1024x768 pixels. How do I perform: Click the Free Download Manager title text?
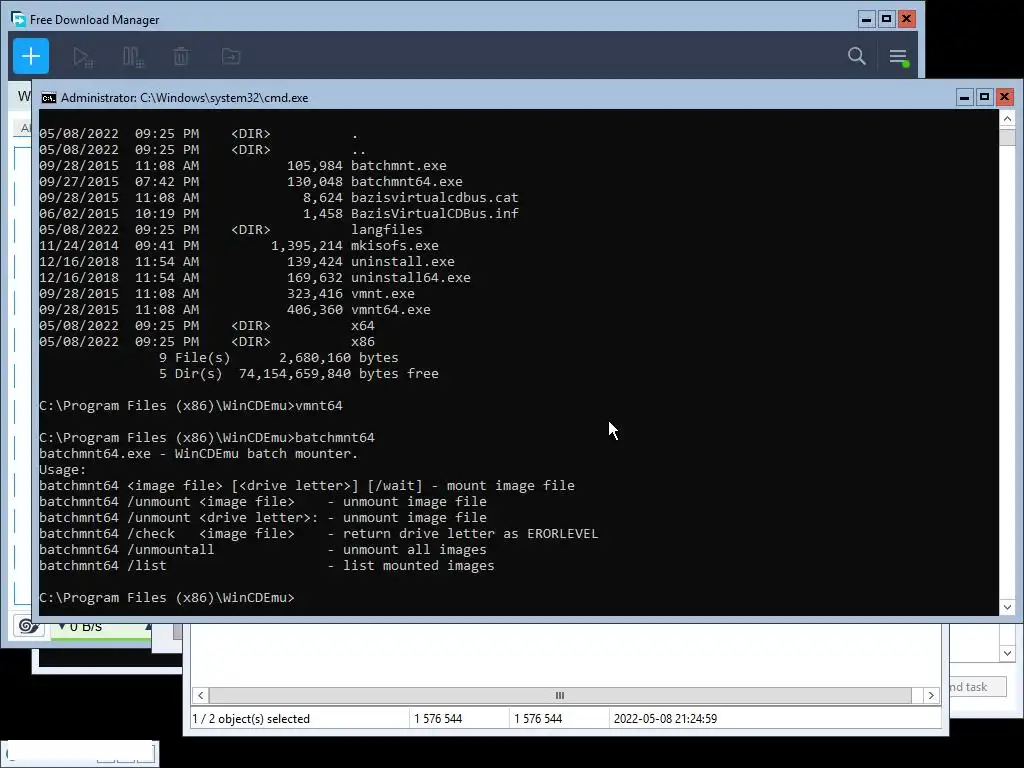95,20
